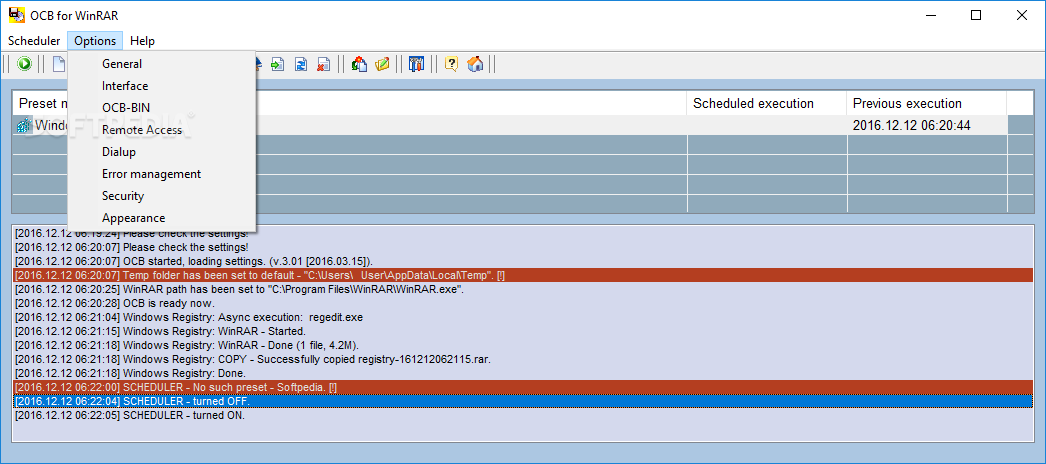Click the page icon with blue refresh arrows

(x=301, y=64)
